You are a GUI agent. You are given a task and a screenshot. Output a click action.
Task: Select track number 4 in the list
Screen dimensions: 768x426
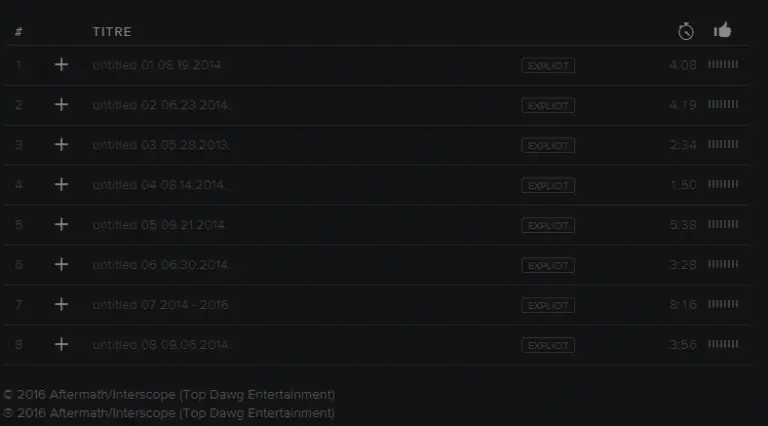pos(19,185)
